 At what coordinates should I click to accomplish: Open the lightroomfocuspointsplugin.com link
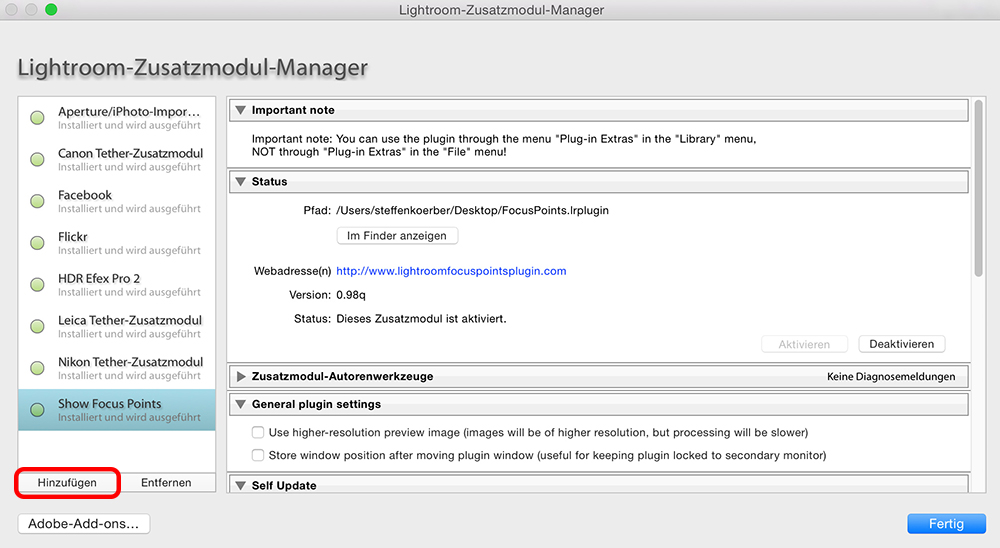pyautogui.click(x=451, y=271)
